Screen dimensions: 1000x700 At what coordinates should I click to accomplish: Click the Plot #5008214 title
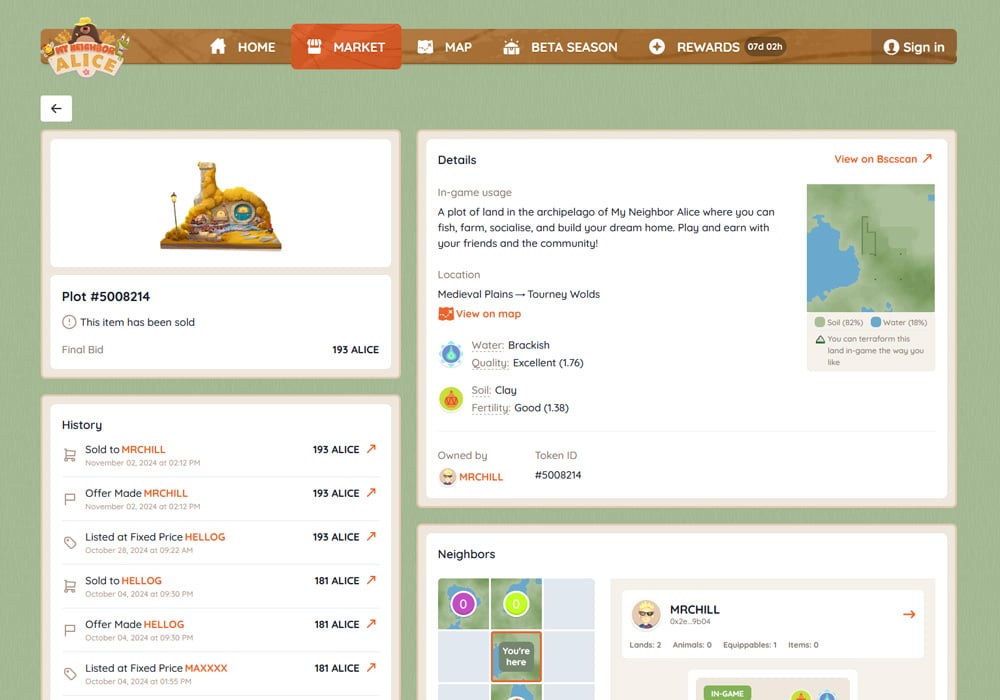[106, 296]
